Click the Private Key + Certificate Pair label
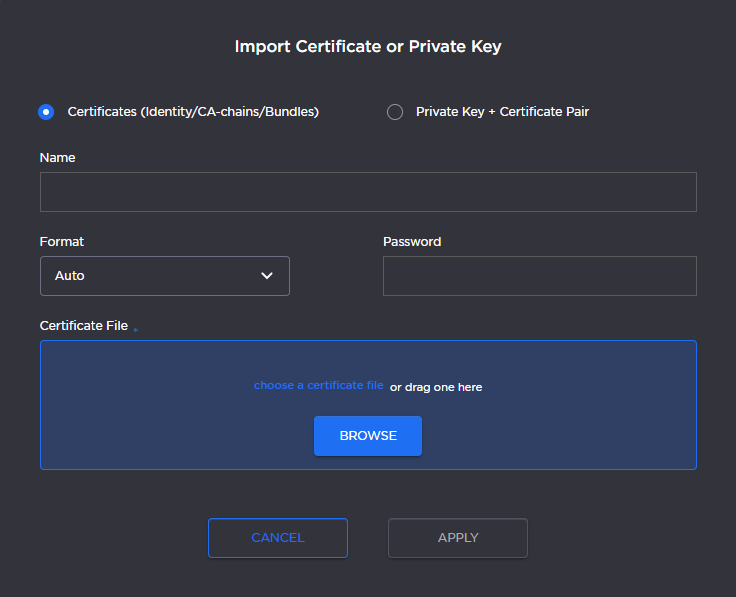Viewport: 736px width, 597px height. pyautogui.click(x=502, y=112)
